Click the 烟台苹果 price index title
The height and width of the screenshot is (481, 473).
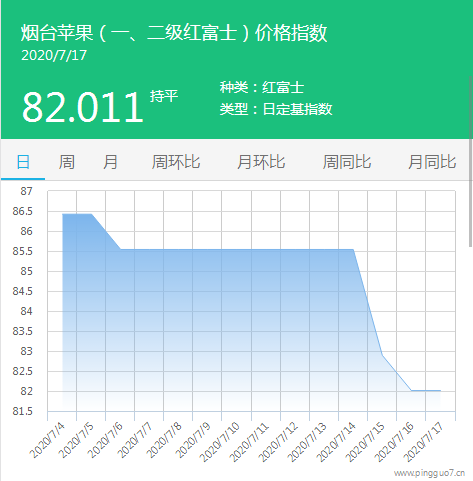pos(174,33)
